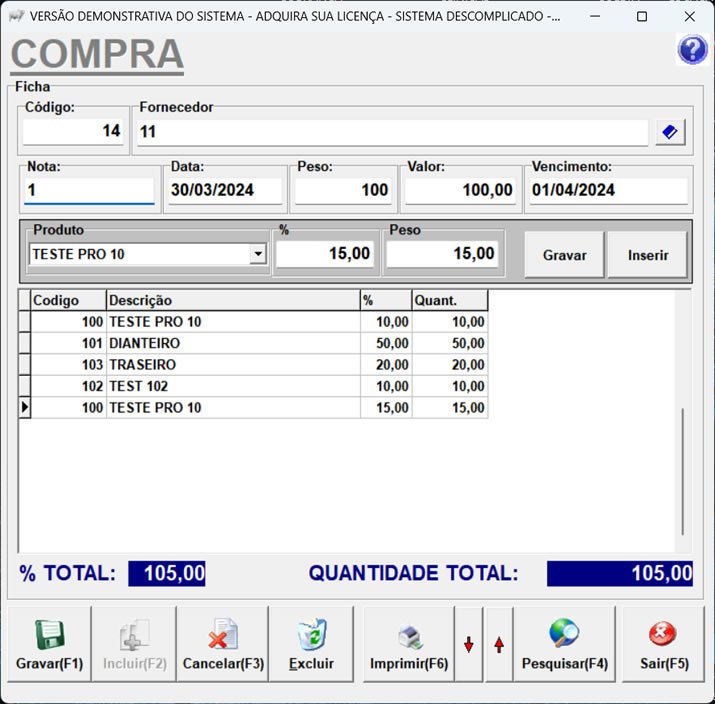Click the Fornecedor lookup diamond icon button
Screen dimensions: 715x704
pyautogui.click(x=670, y=133)
